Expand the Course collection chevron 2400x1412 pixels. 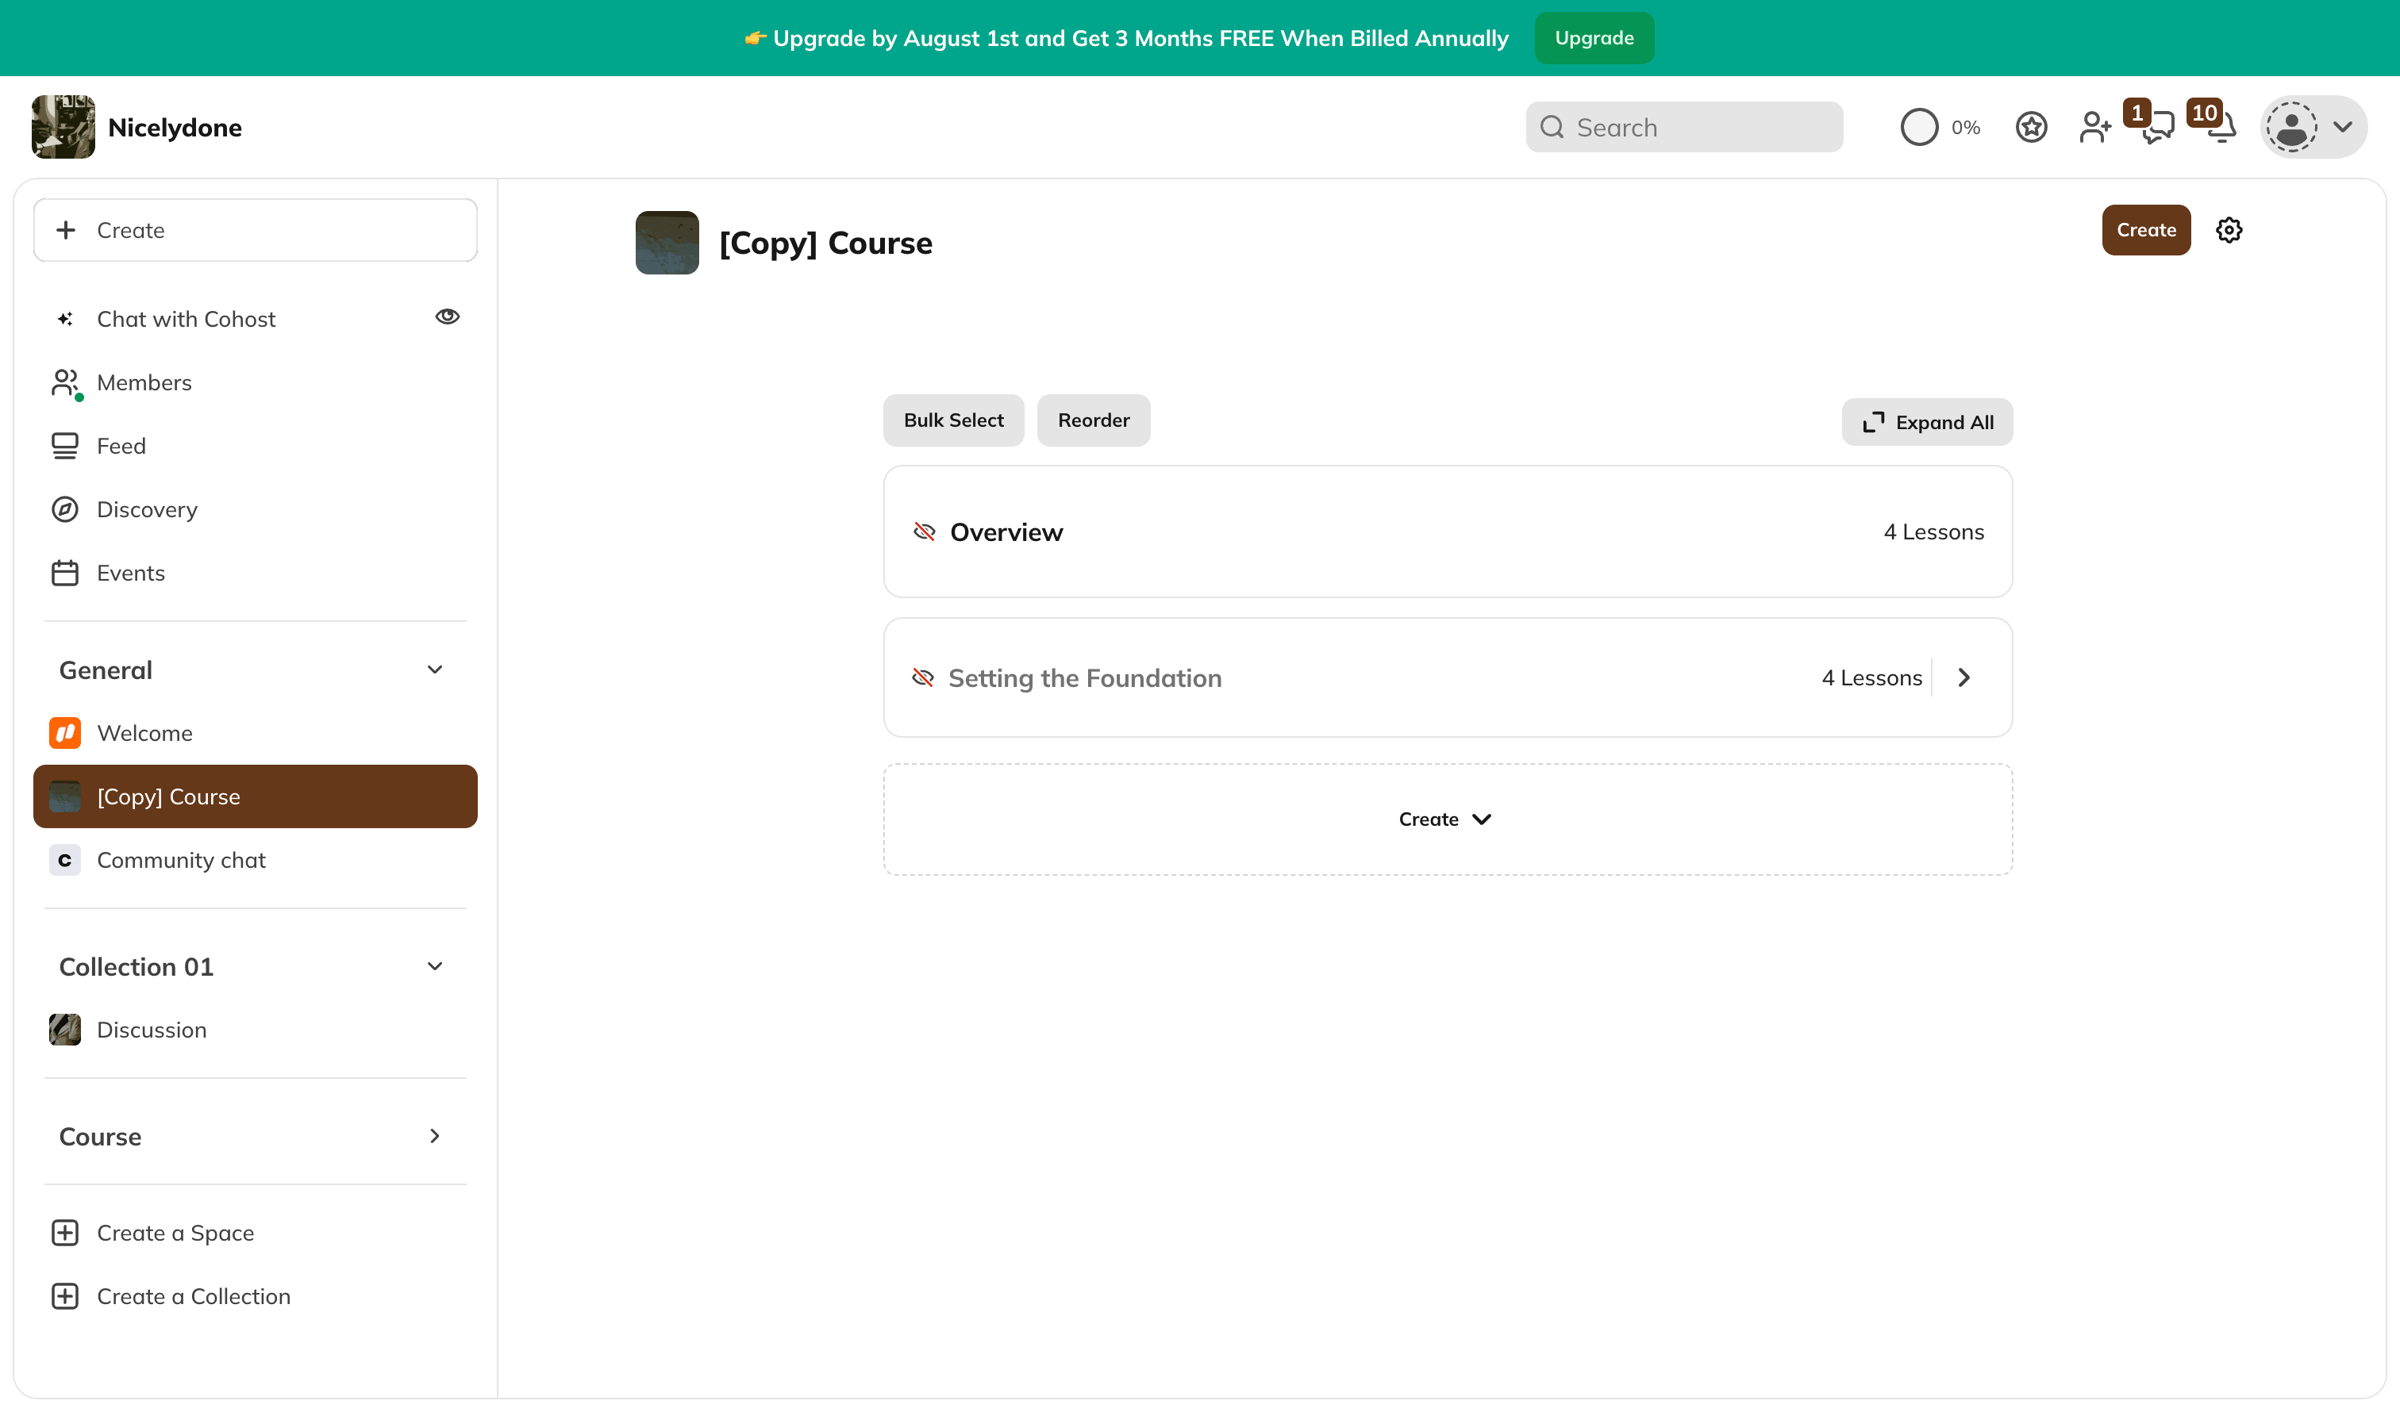[x=434, y=1136]
